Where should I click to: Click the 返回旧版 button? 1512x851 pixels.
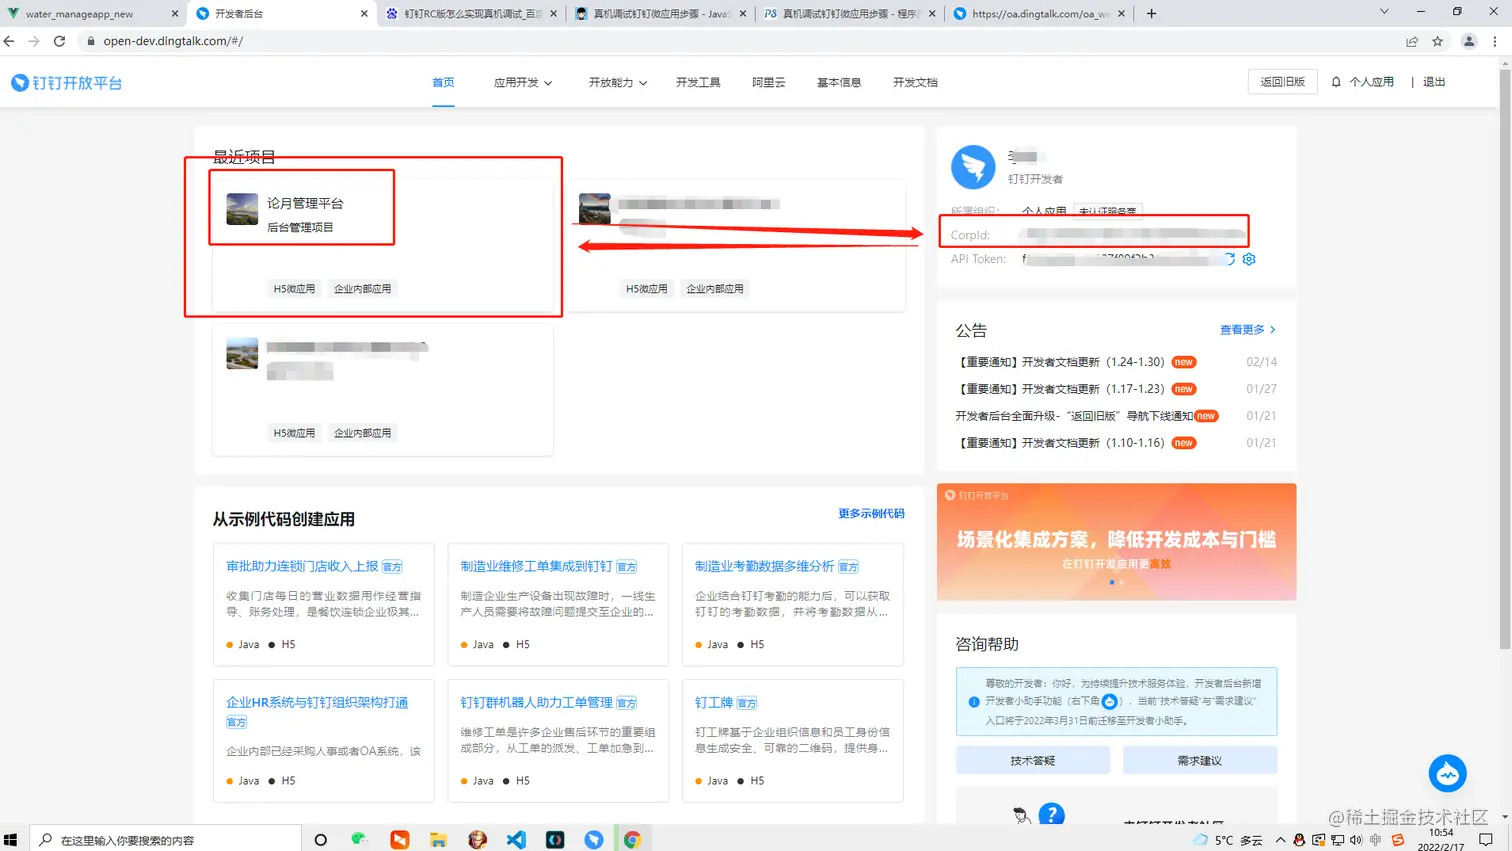point(1283,82)
